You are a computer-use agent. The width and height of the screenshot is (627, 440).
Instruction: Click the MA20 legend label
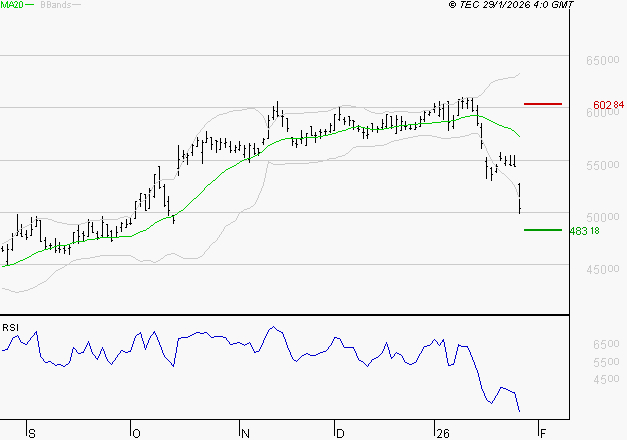pos(12,4)
